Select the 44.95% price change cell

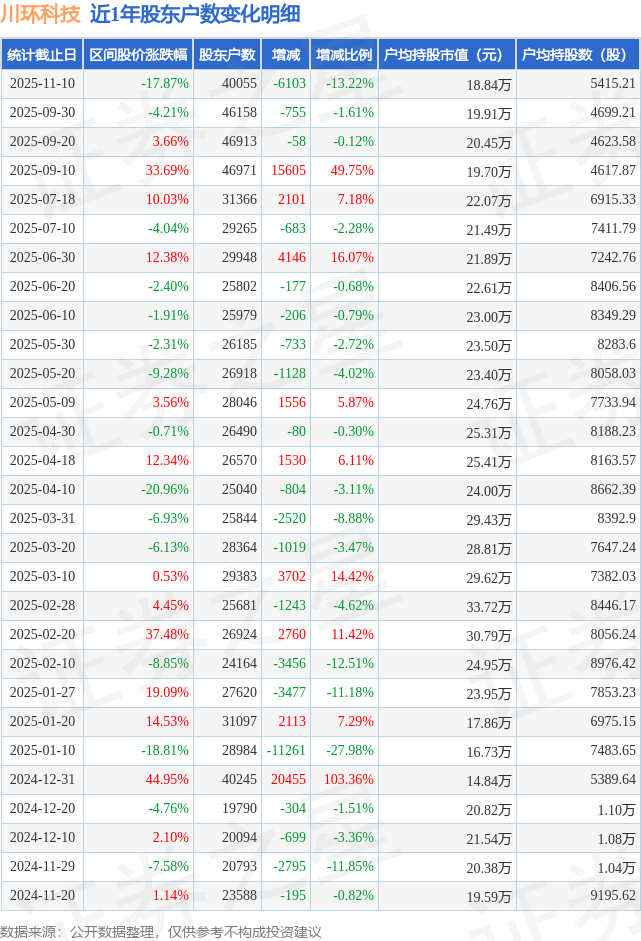coord(167,780)
